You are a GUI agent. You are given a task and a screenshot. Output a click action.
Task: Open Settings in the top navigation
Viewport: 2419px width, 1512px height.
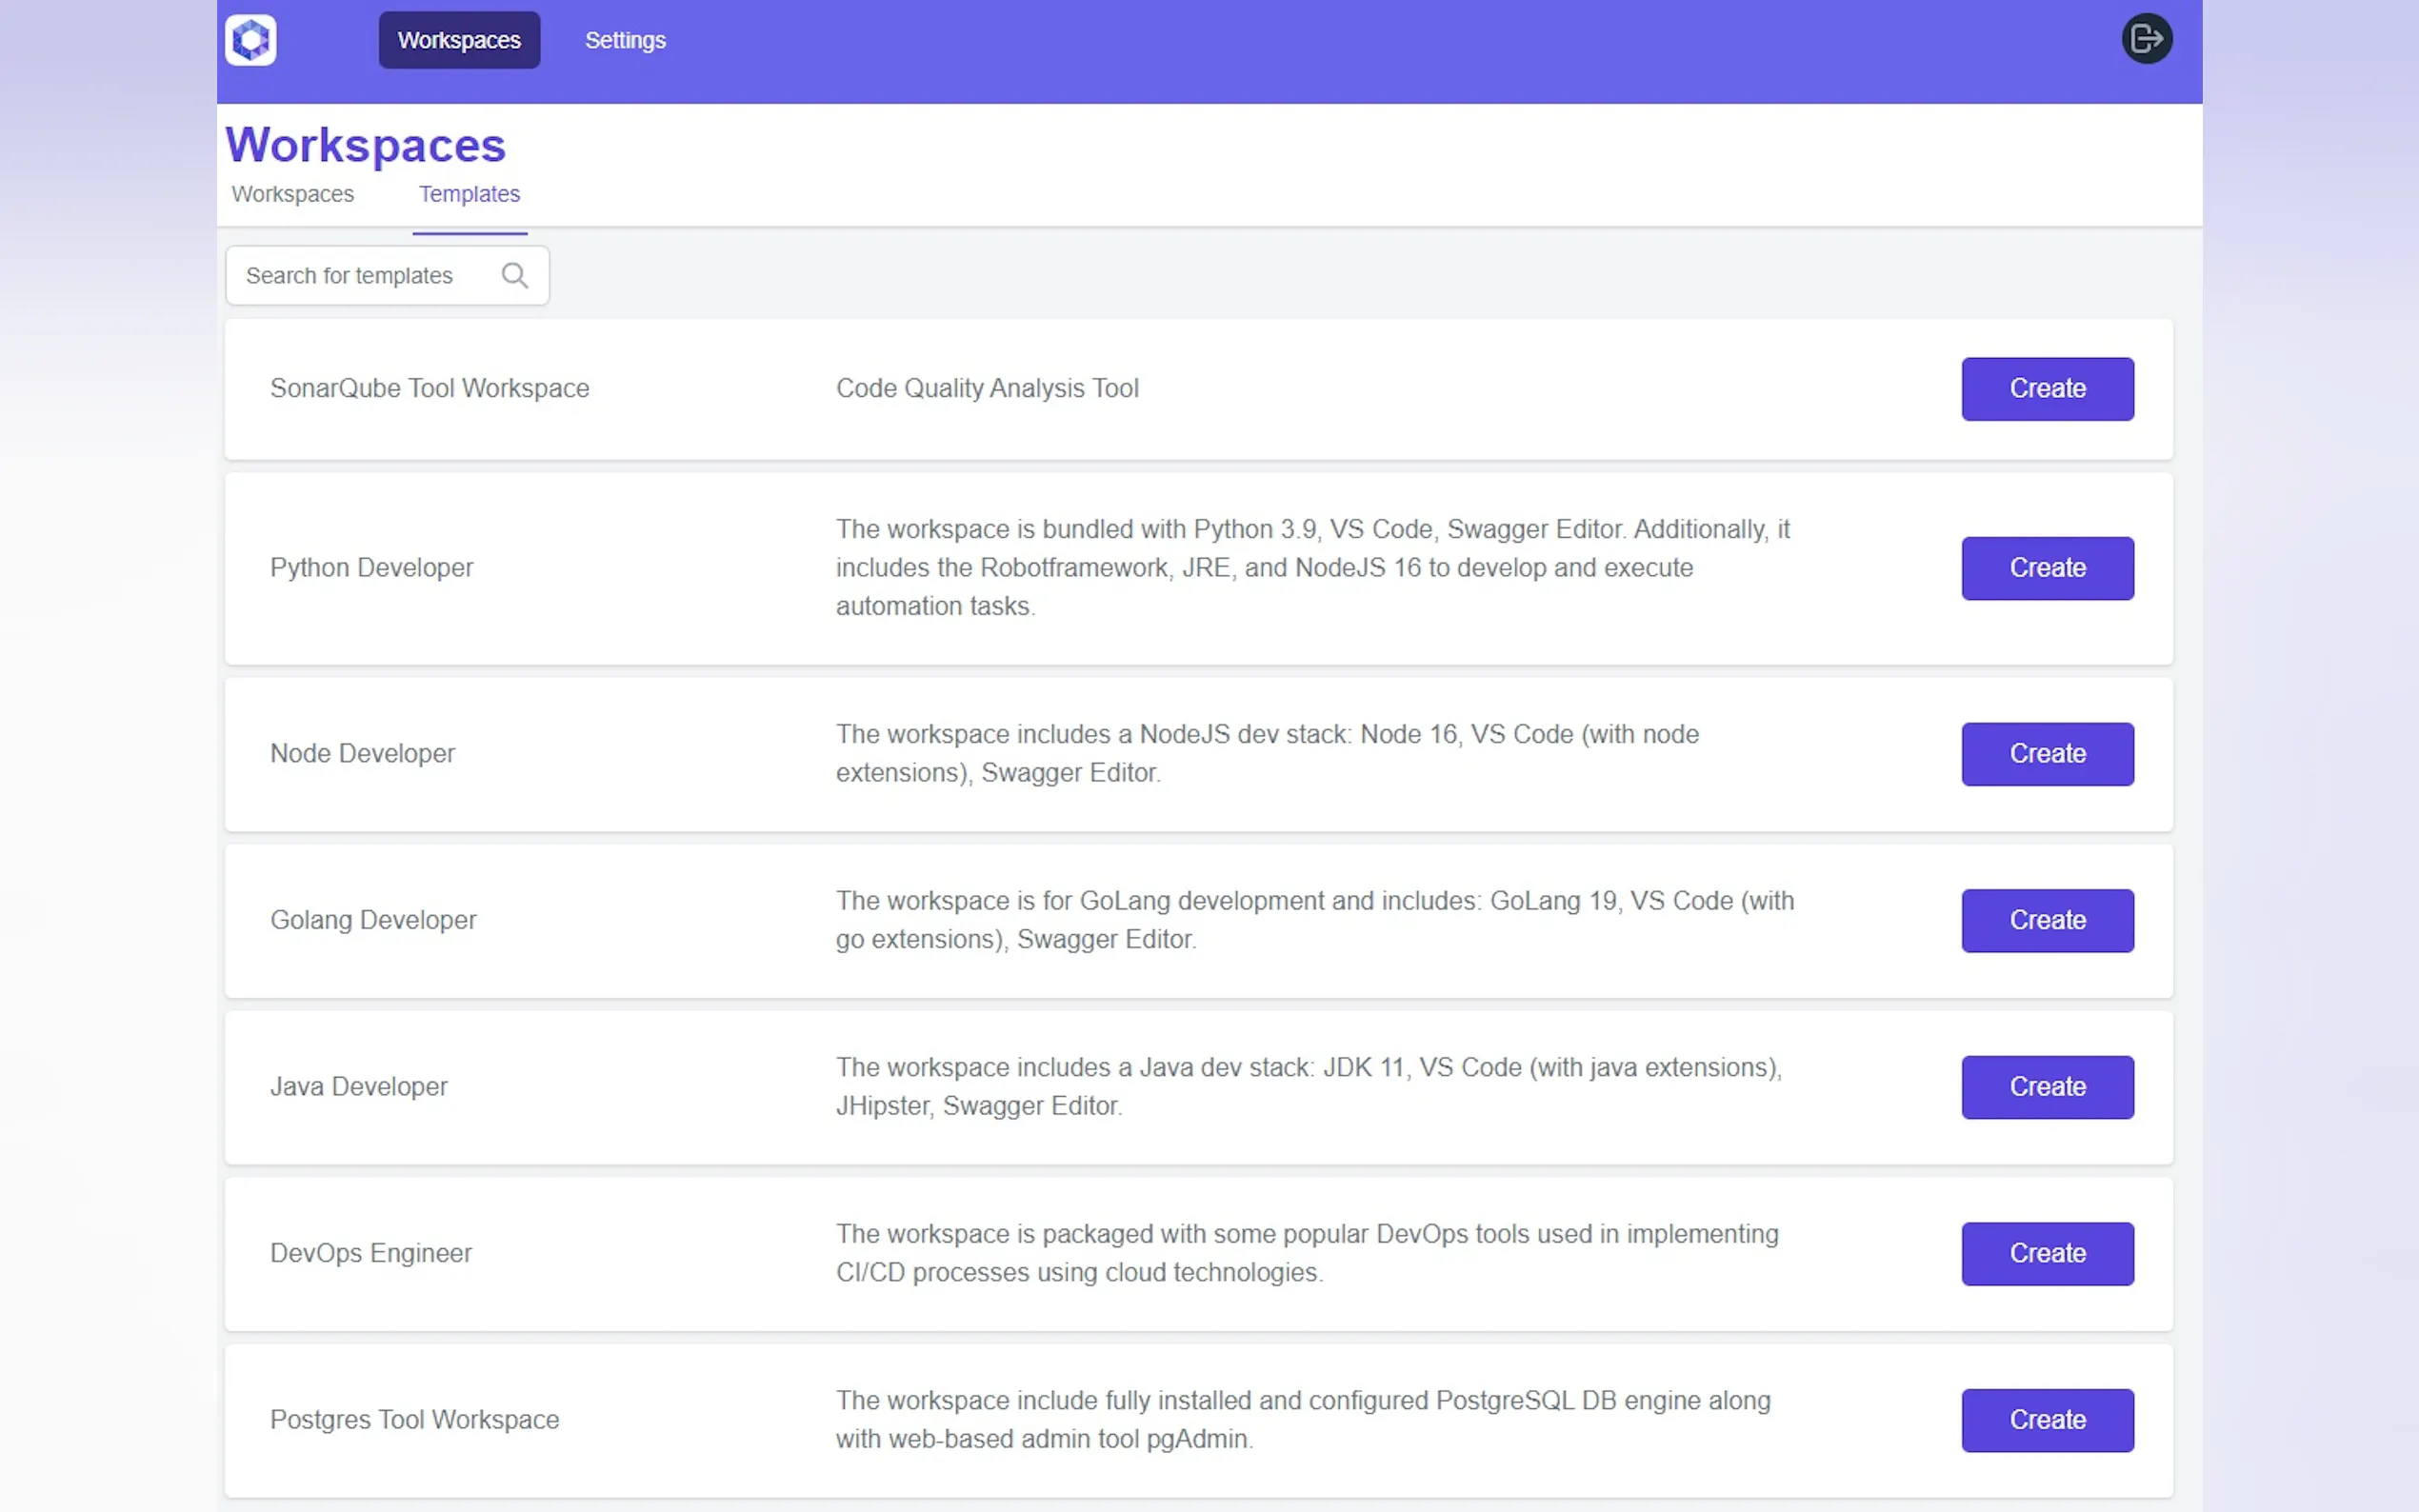tap(625, 40)
